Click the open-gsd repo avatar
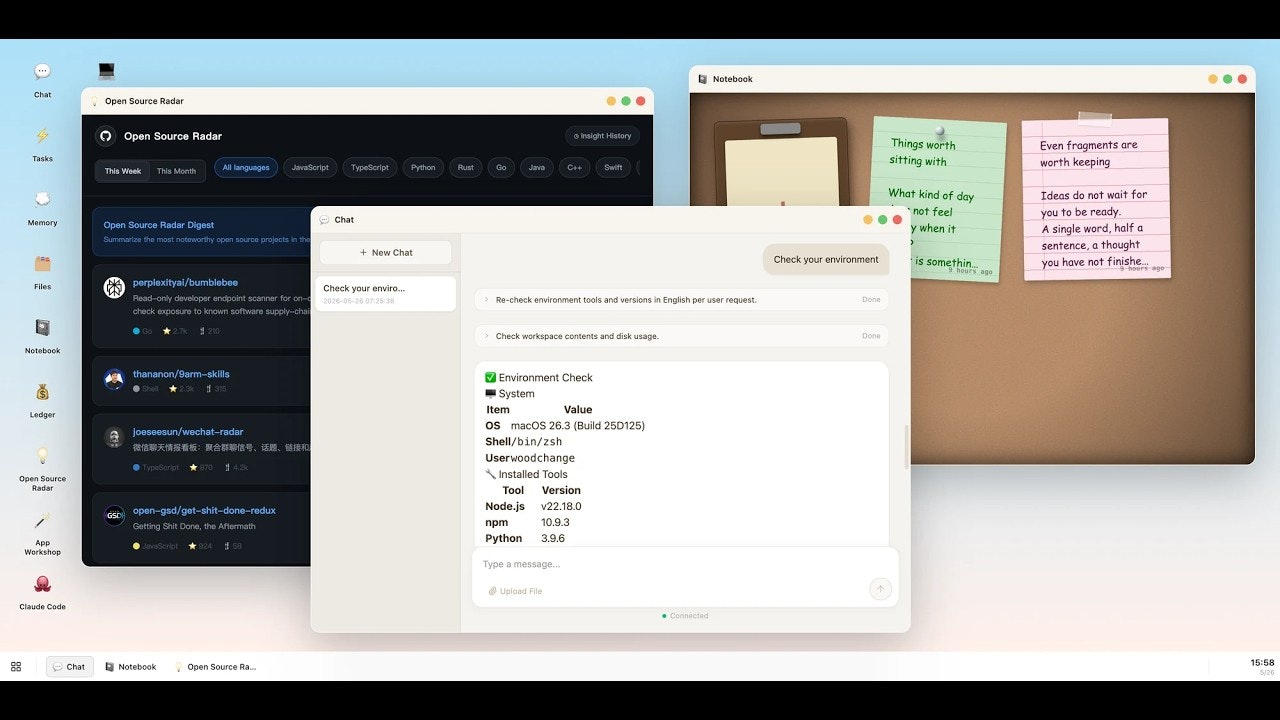This screenshot has width=1280, height=720. coord(114,516)
